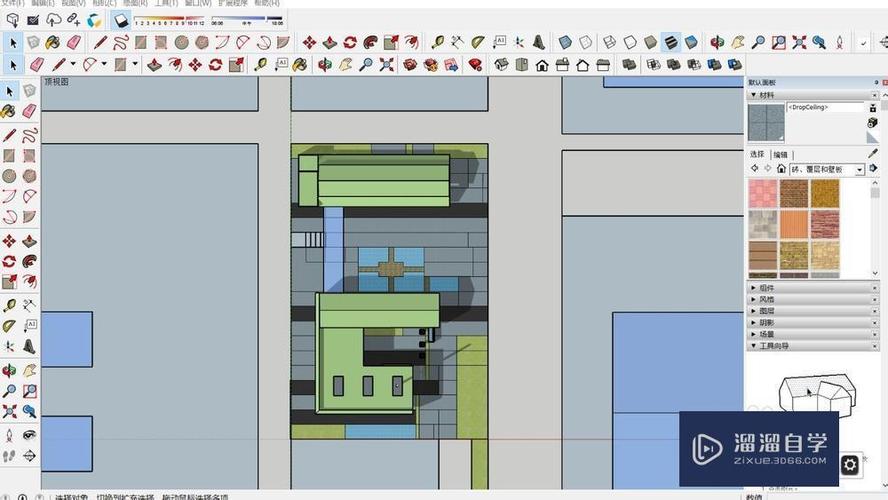
Task: Click the Zoom Window tool icon
Action: (x=779, y=42)
